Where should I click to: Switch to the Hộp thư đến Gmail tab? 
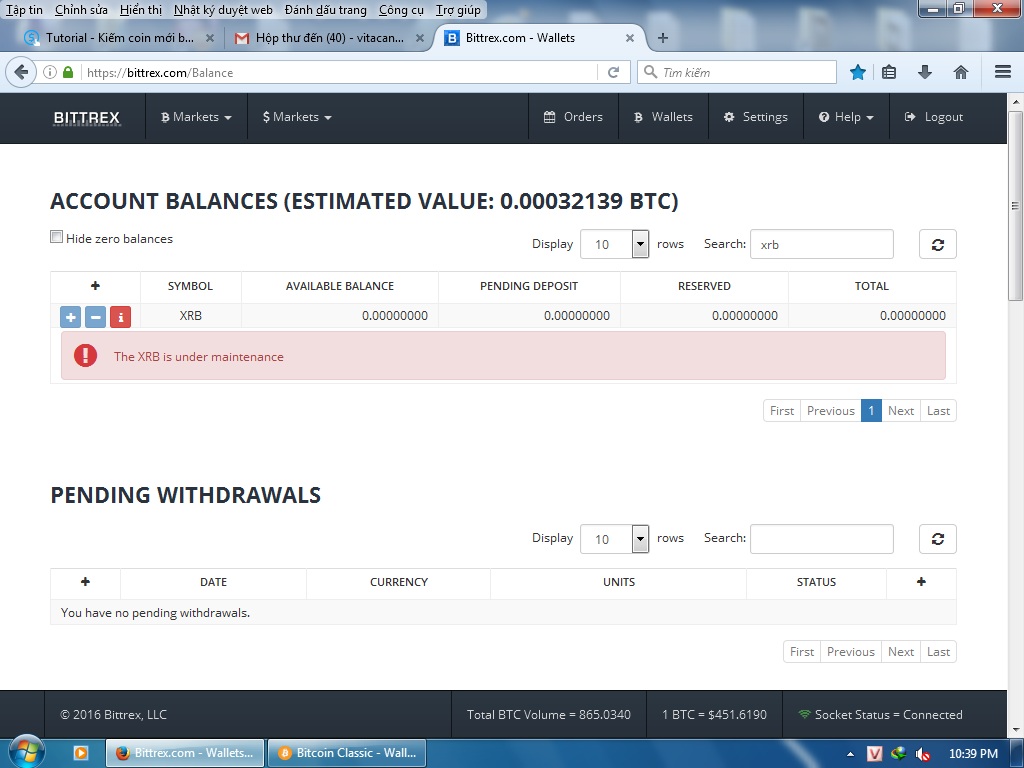[x=328, y=38]
